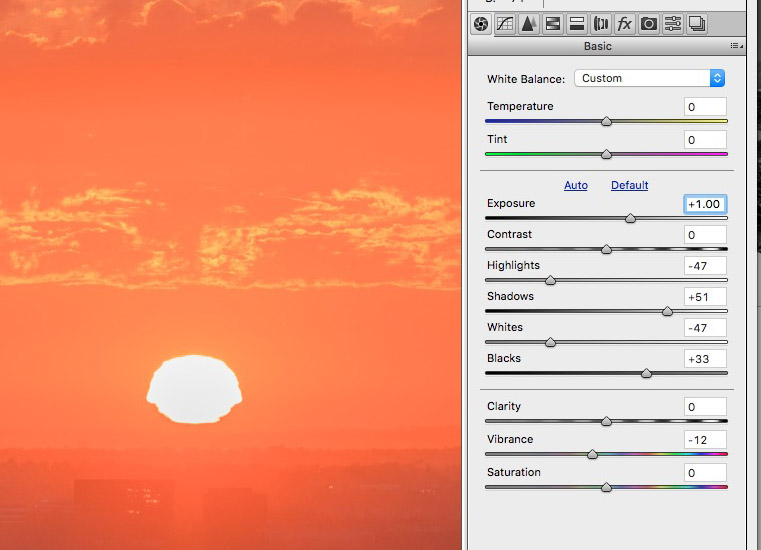This screenshot has height=550, width=761.
Task: Click the Blacks slider handle
Action: point(646,374)
